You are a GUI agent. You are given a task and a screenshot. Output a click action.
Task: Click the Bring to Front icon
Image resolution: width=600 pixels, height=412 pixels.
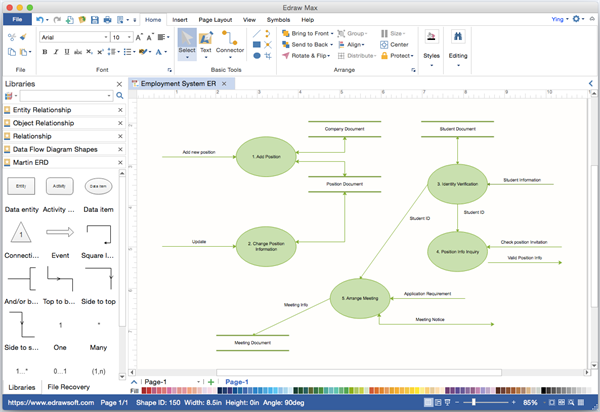tap(285, 33)
